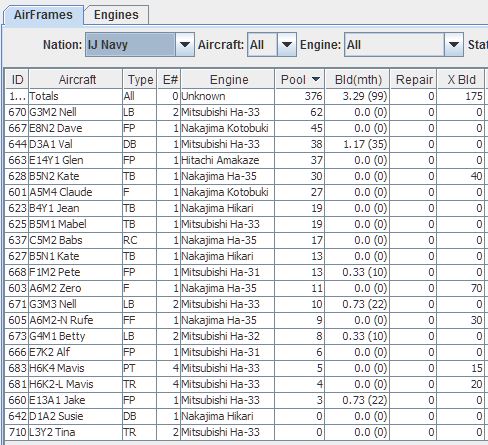Sort by the Aircraft column header
The width and height of the screenshot is (488, 445).
pos(76,80)
